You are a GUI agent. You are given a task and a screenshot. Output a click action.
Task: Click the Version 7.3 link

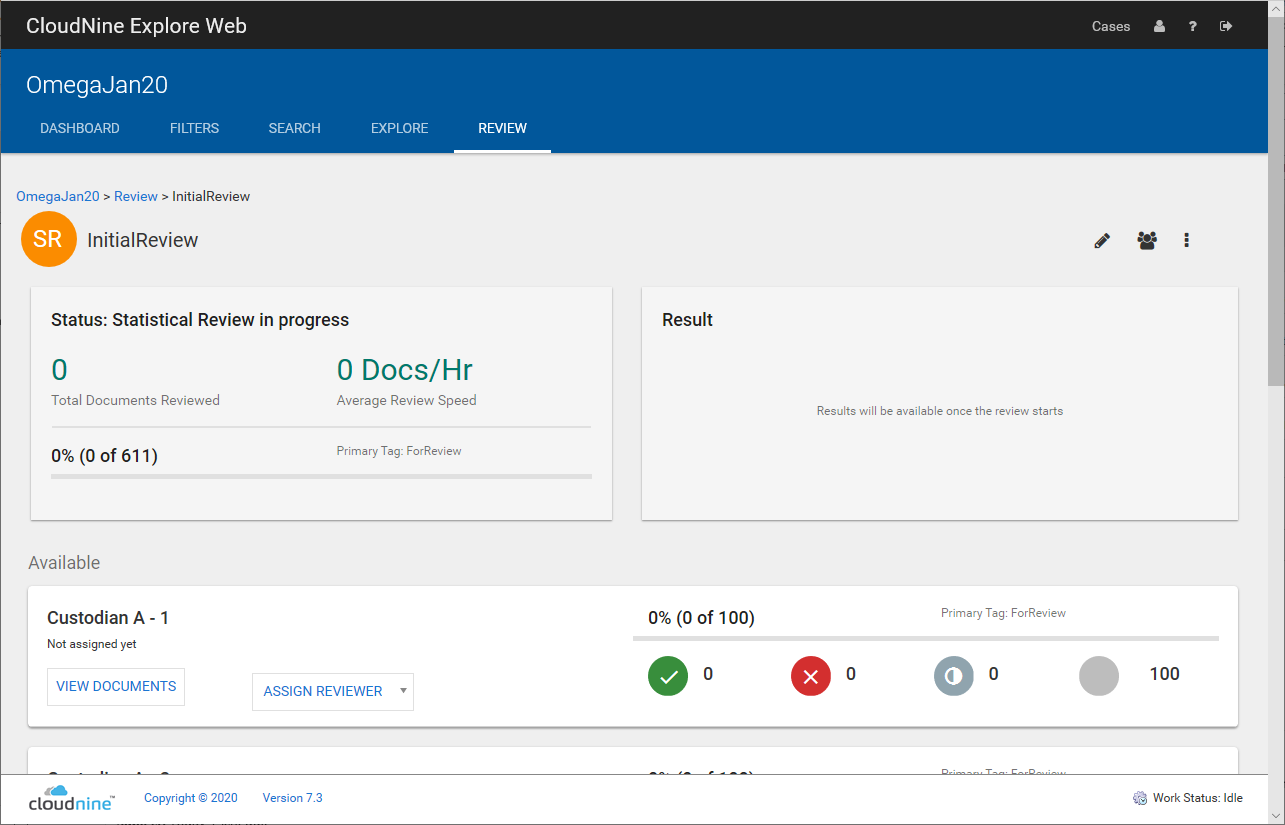292,798
